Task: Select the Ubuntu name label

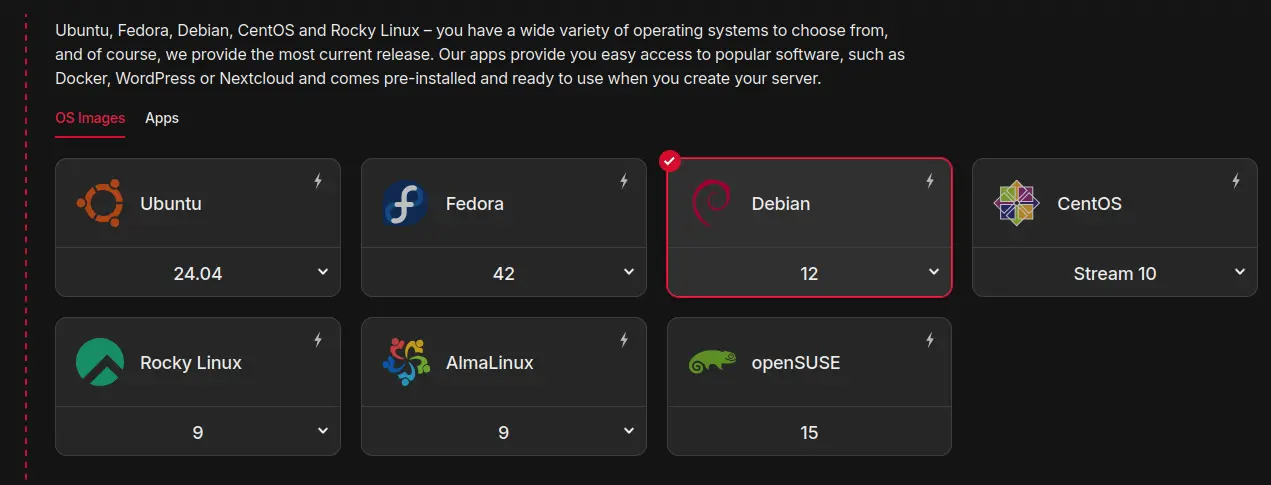Action: 171,204
